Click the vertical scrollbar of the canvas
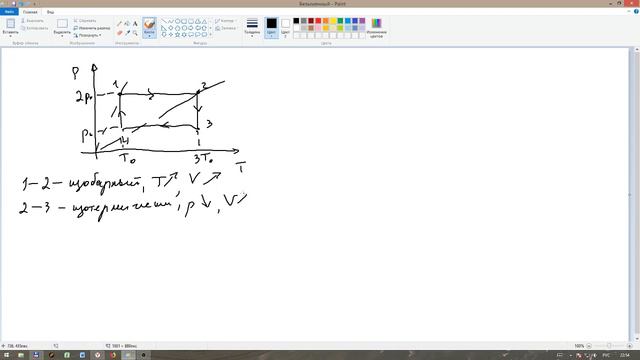640x360 pixels. click(637, 195)
